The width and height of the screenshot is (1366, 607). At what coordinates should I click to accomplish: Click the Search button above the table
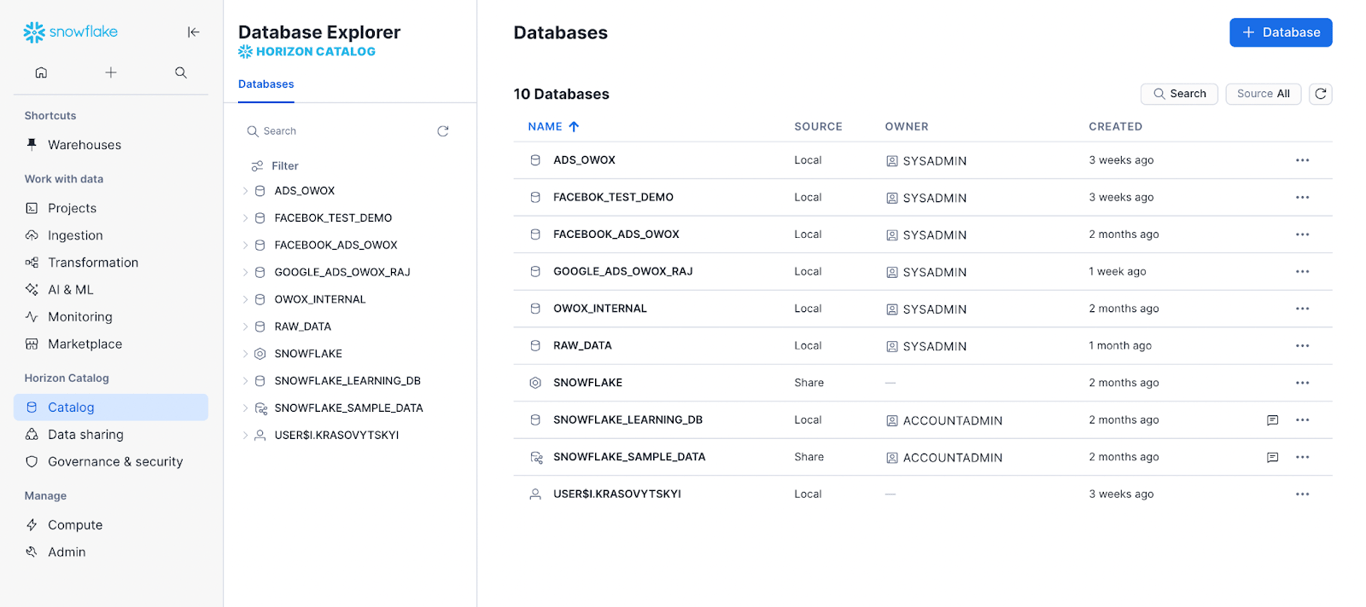point(1179,94)
